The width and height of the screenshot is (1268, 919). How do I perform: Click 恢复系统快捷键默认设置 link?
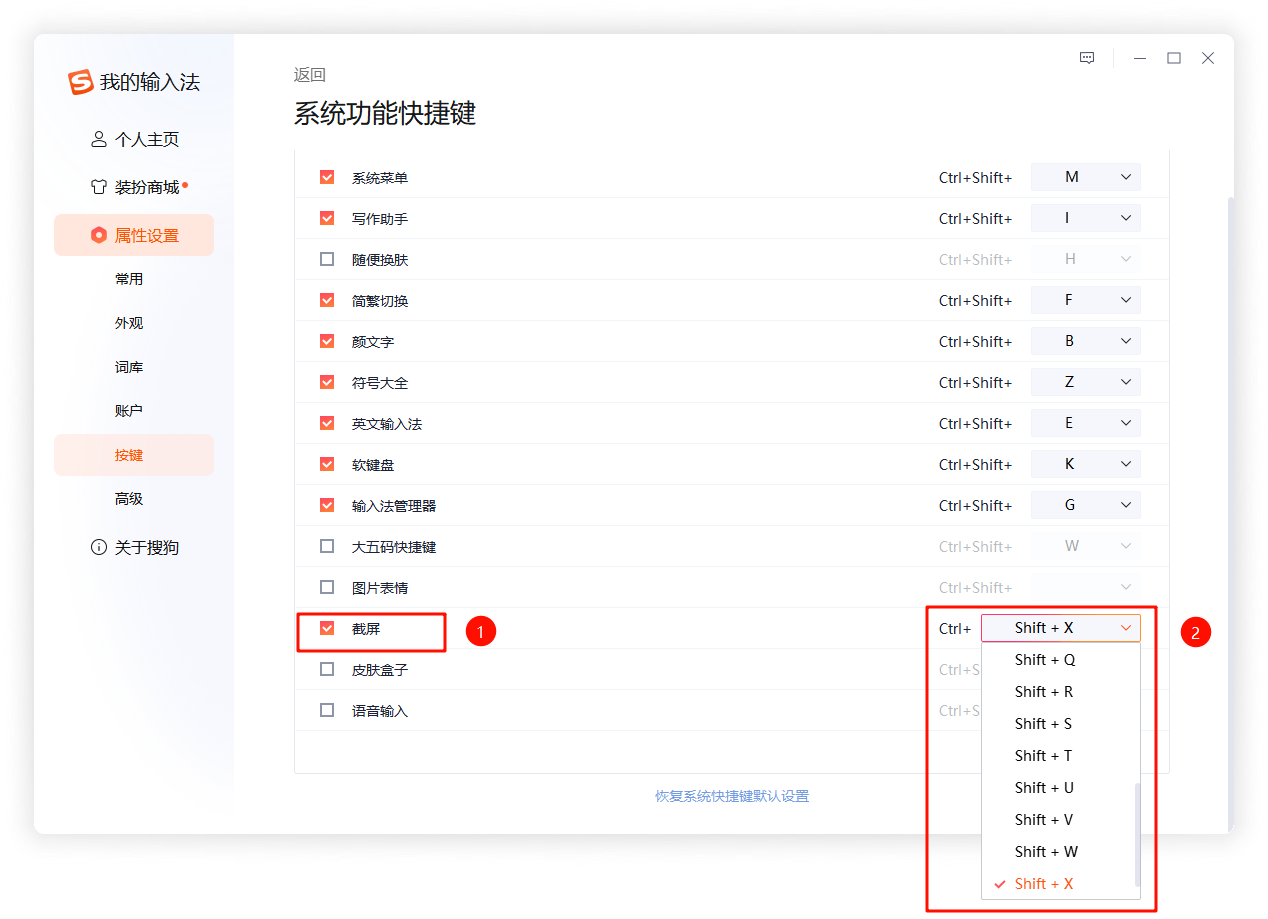[x=732, y=796]
